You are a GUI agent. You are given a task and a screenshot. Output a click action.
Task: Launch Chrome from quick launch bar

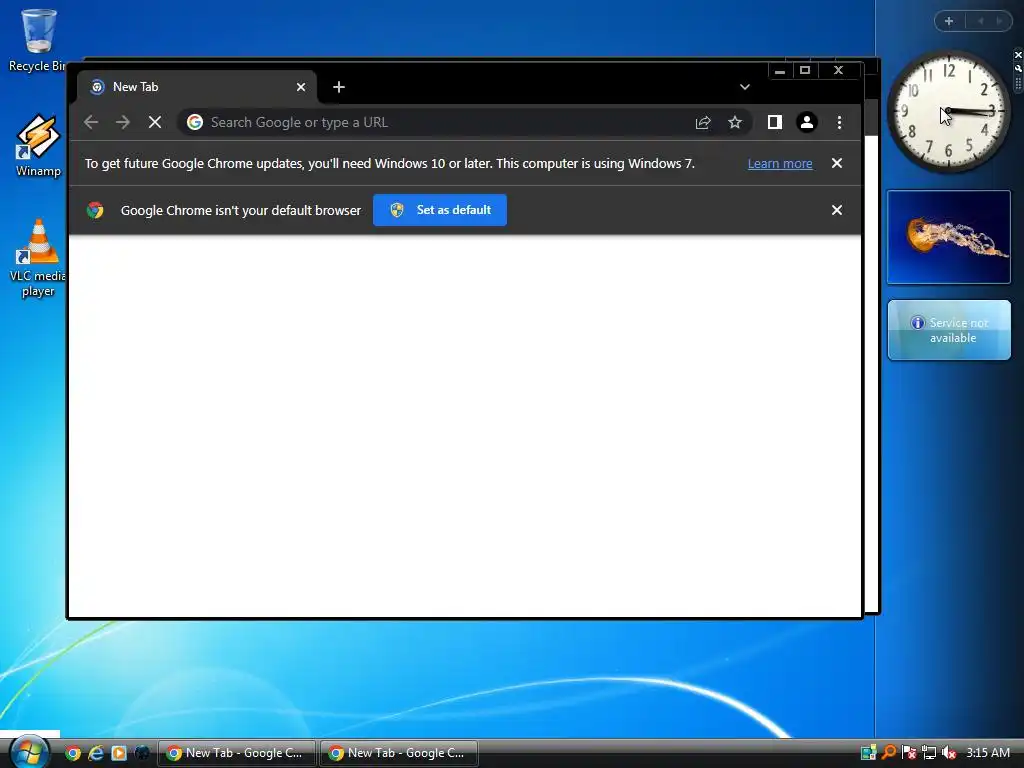pos(73,753)
